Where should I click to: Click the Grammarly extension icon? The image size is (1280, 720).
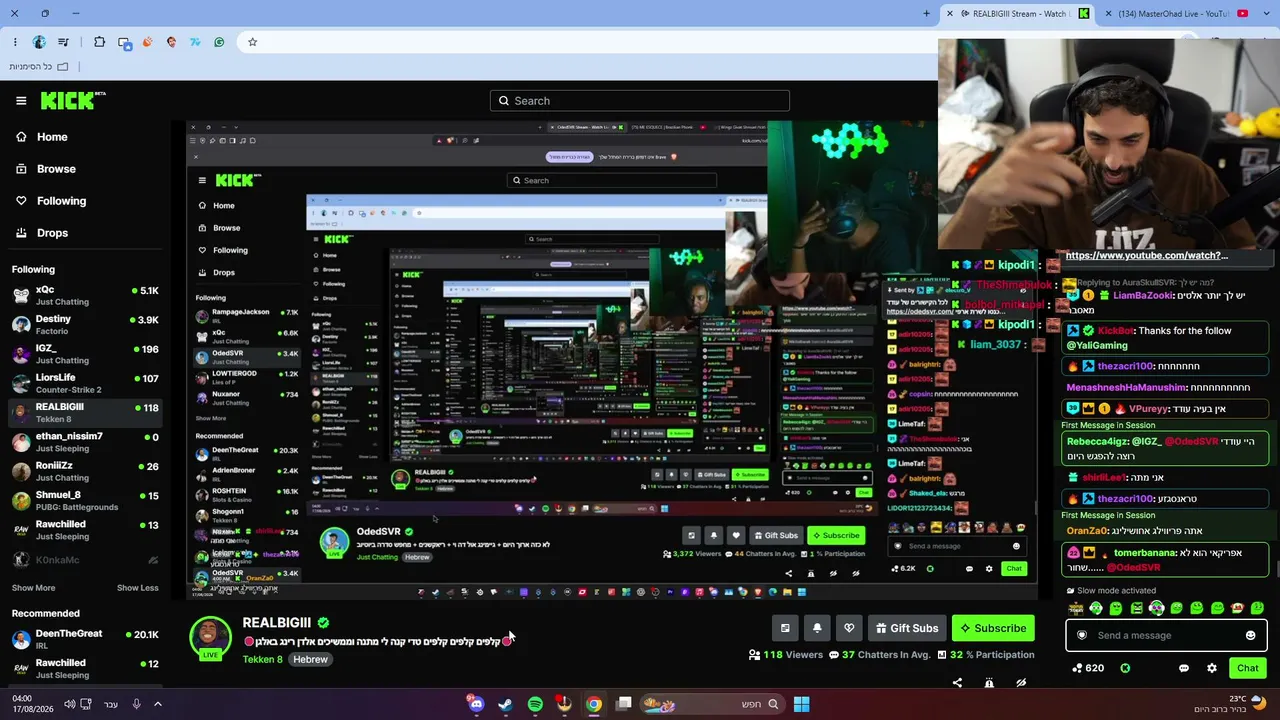(219, 42)
